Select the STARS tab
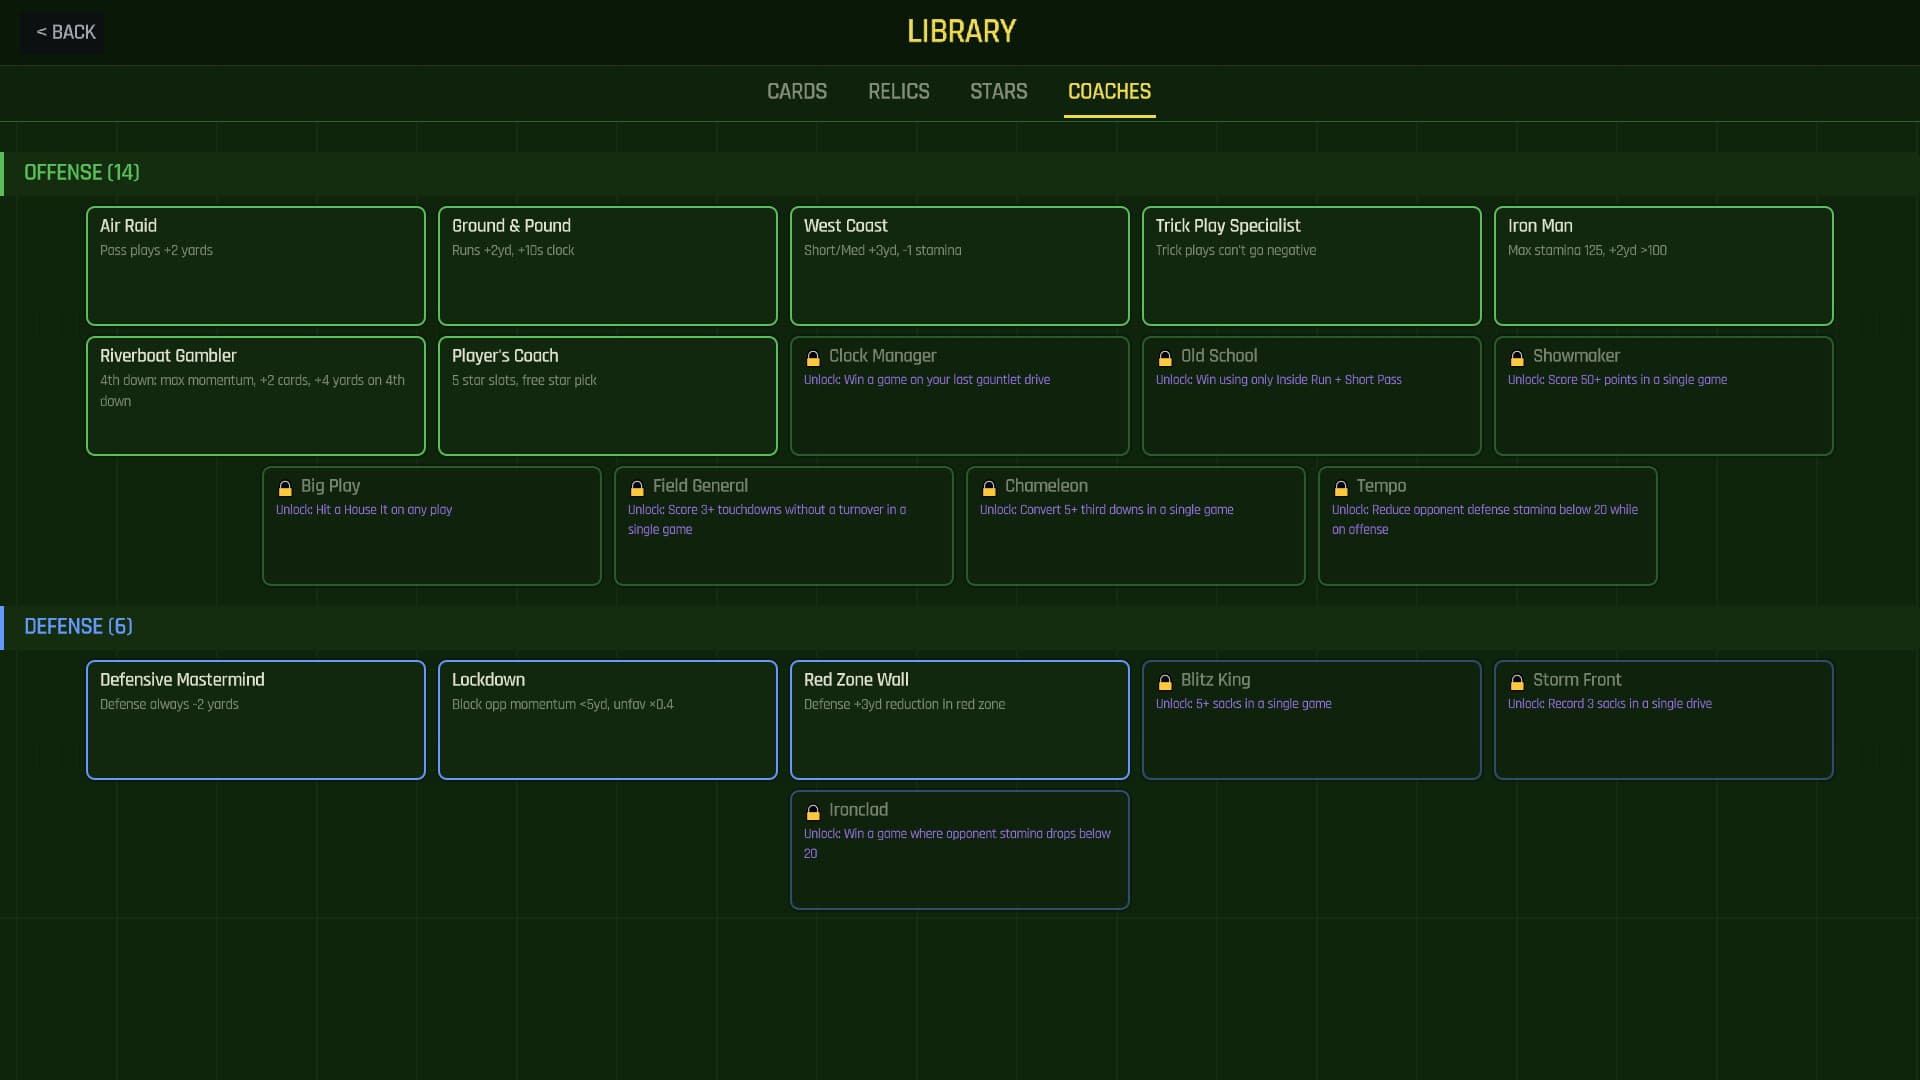Screen dimensions: 1920x1080 (x=998, y=91)
